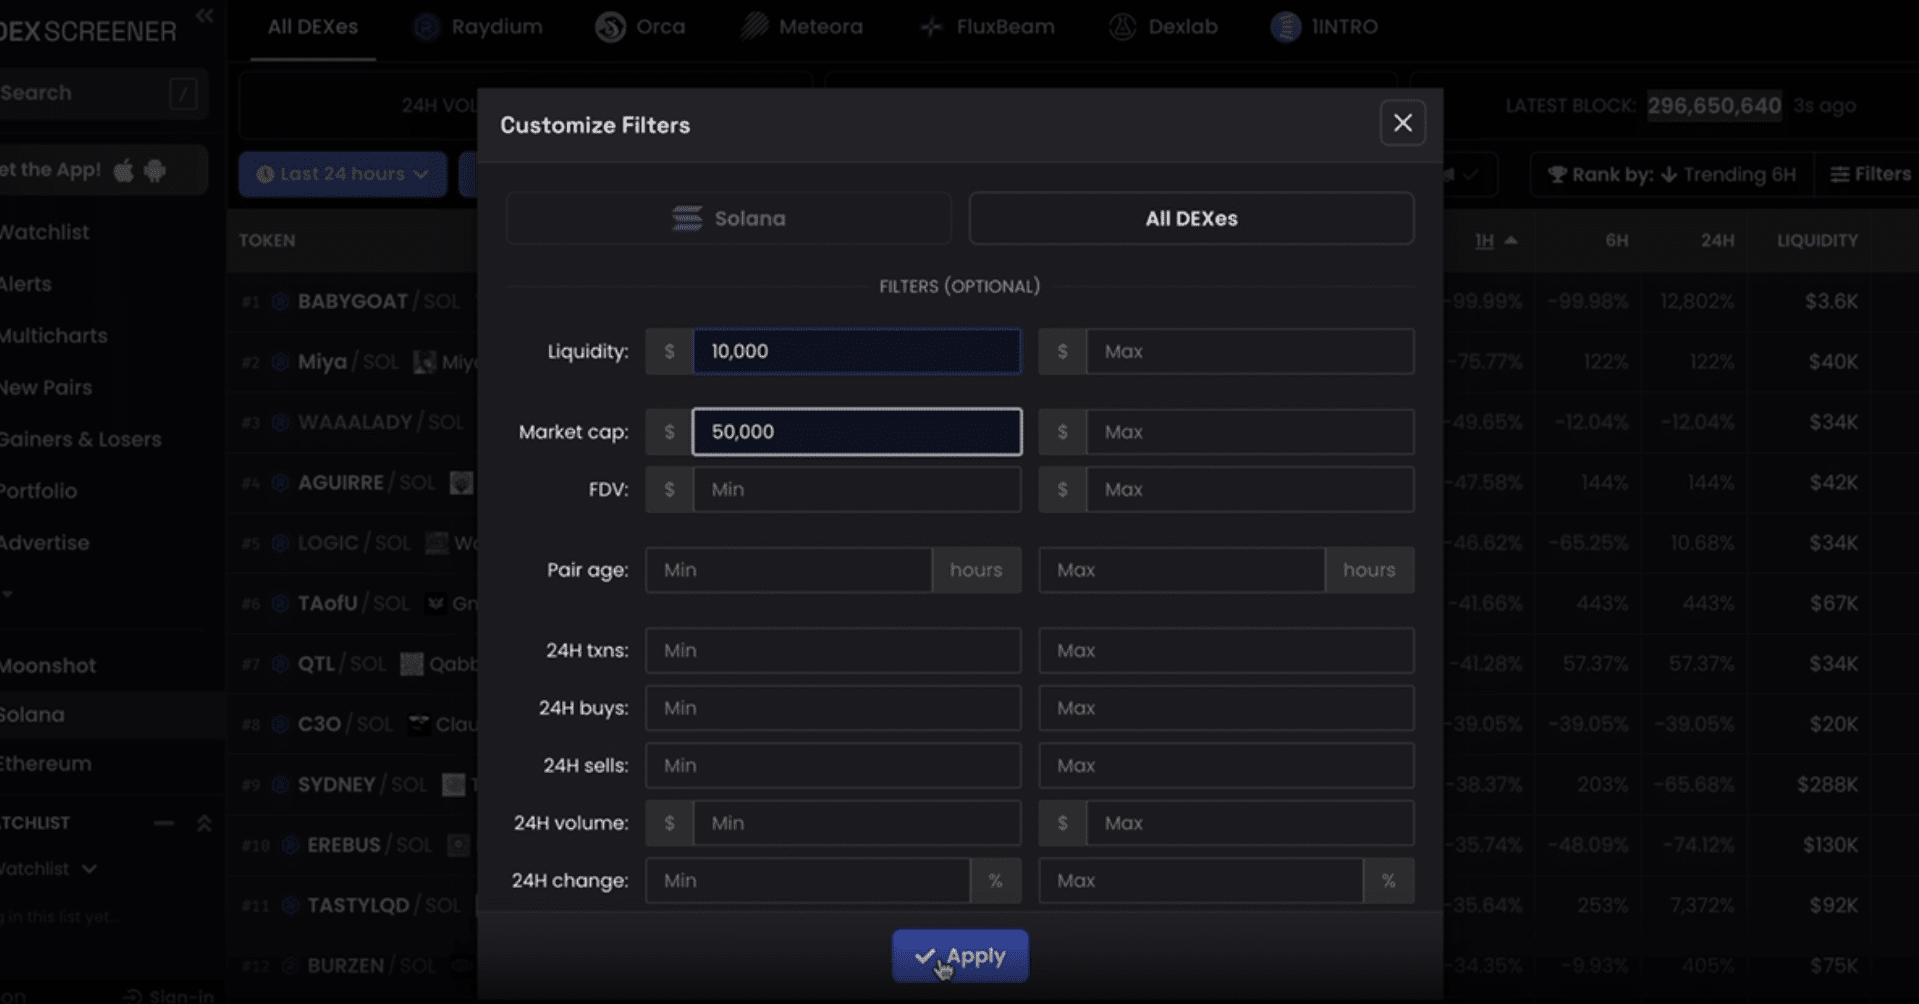Switch to the Meteora tab

[x=802, y=27]
